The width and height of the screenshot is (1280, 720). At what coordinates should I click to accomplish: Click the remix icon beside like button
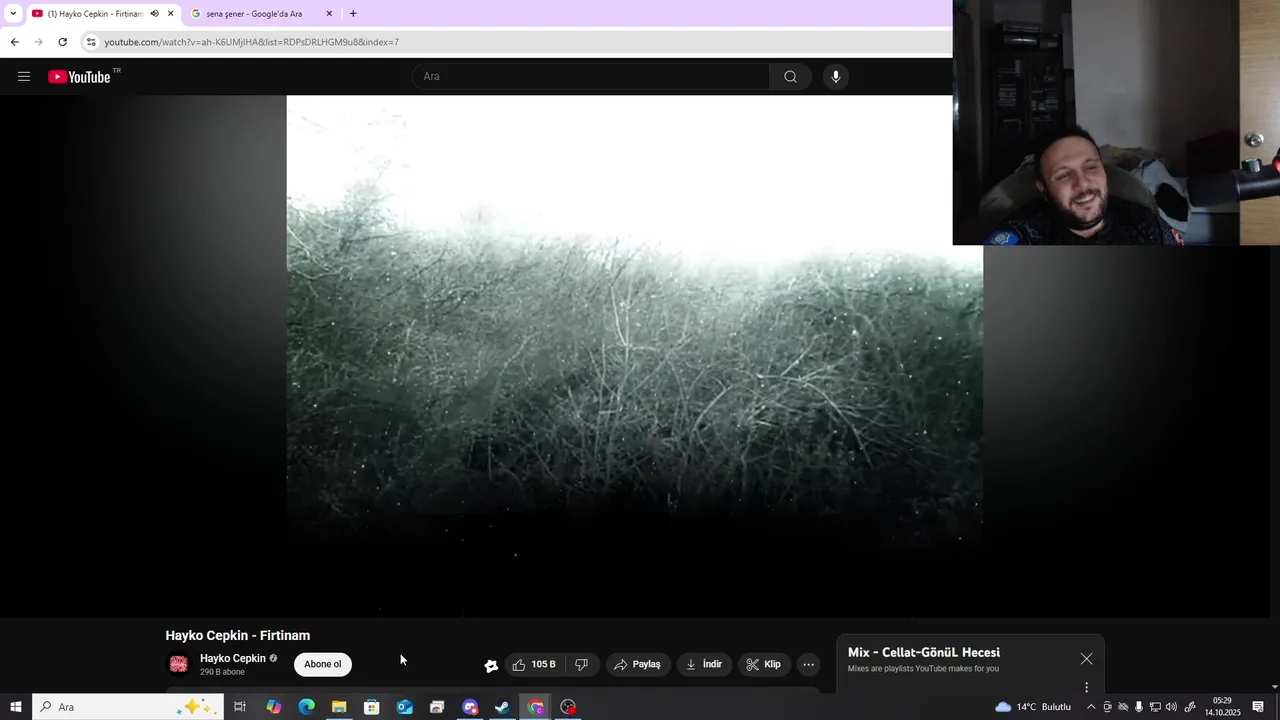pos(491,665)
